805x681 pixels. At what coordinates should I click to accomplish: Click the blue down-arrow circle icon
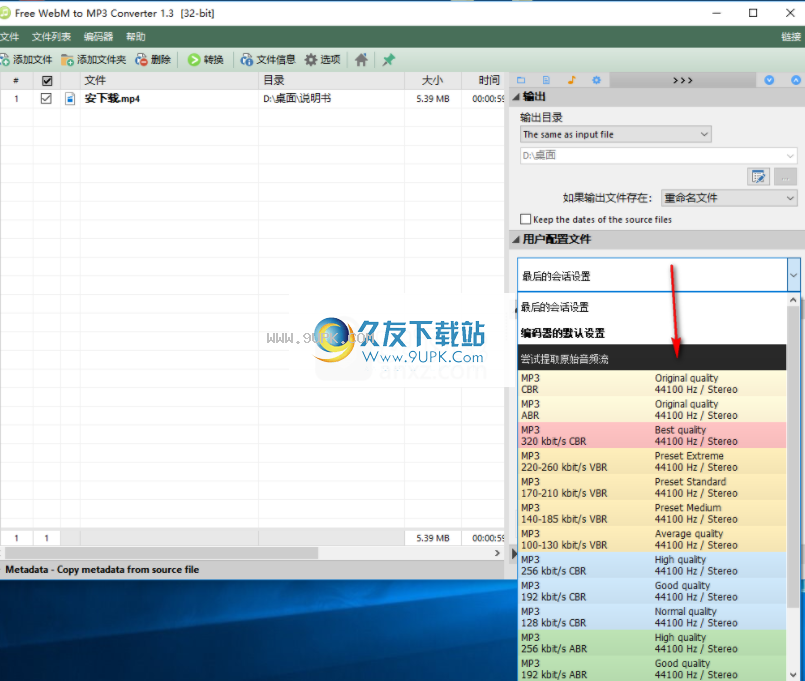(769, 80)
